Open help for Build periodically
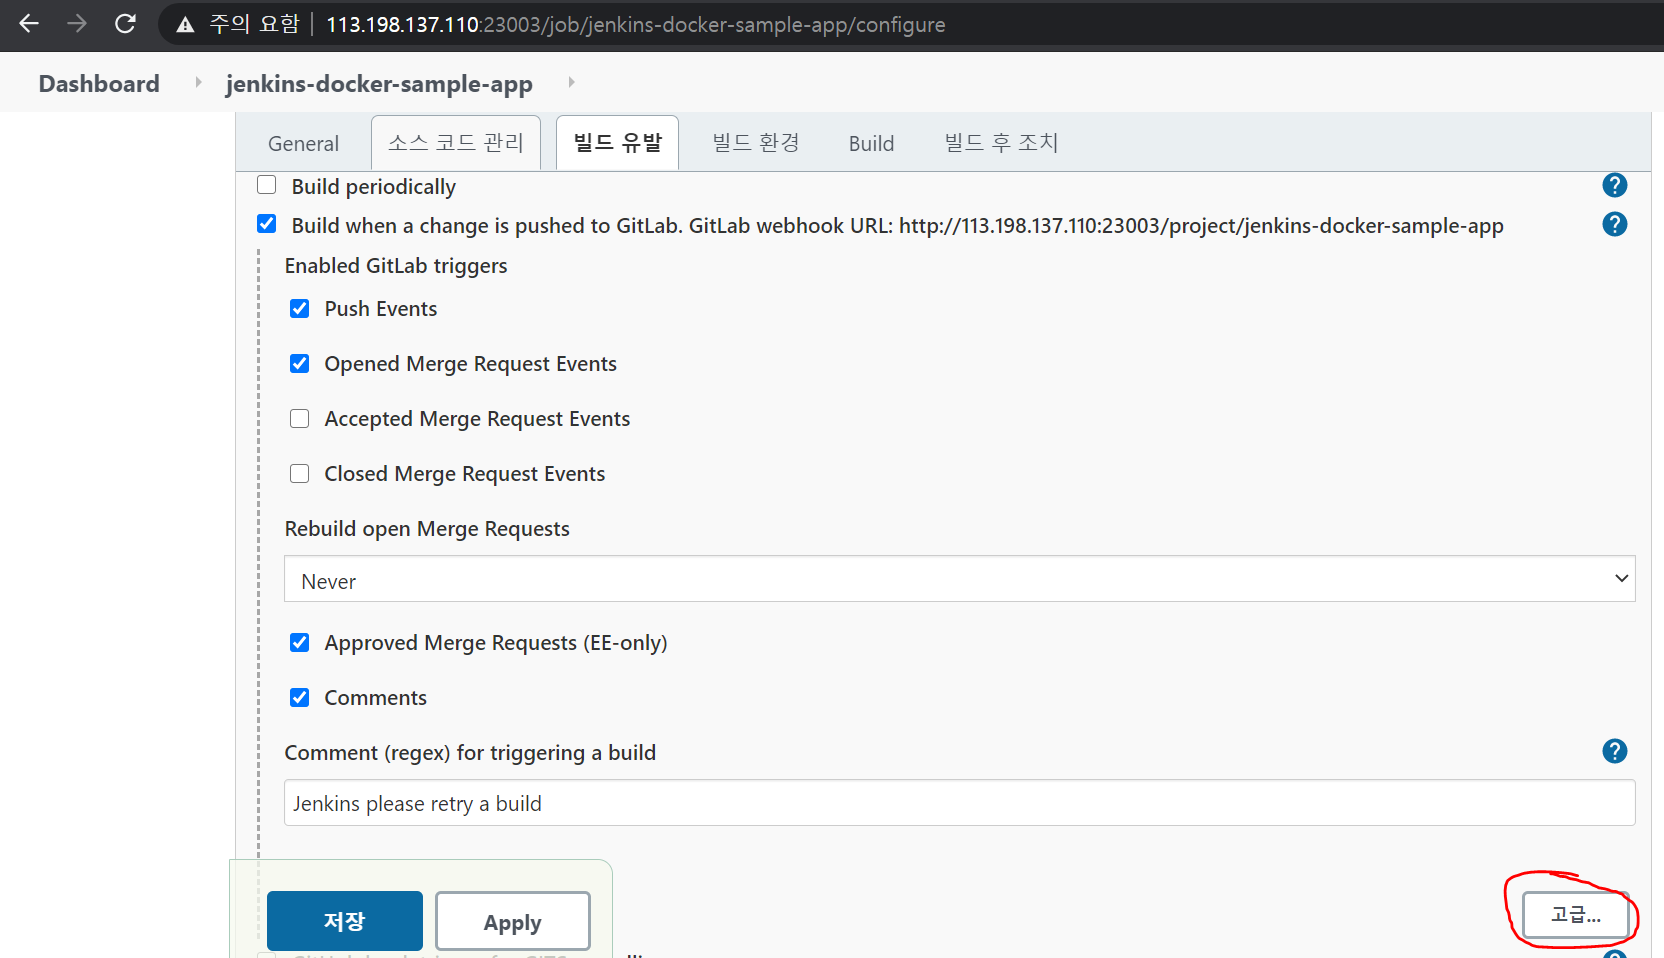This screenshot has width=1664, height=958. point(1614,185)
